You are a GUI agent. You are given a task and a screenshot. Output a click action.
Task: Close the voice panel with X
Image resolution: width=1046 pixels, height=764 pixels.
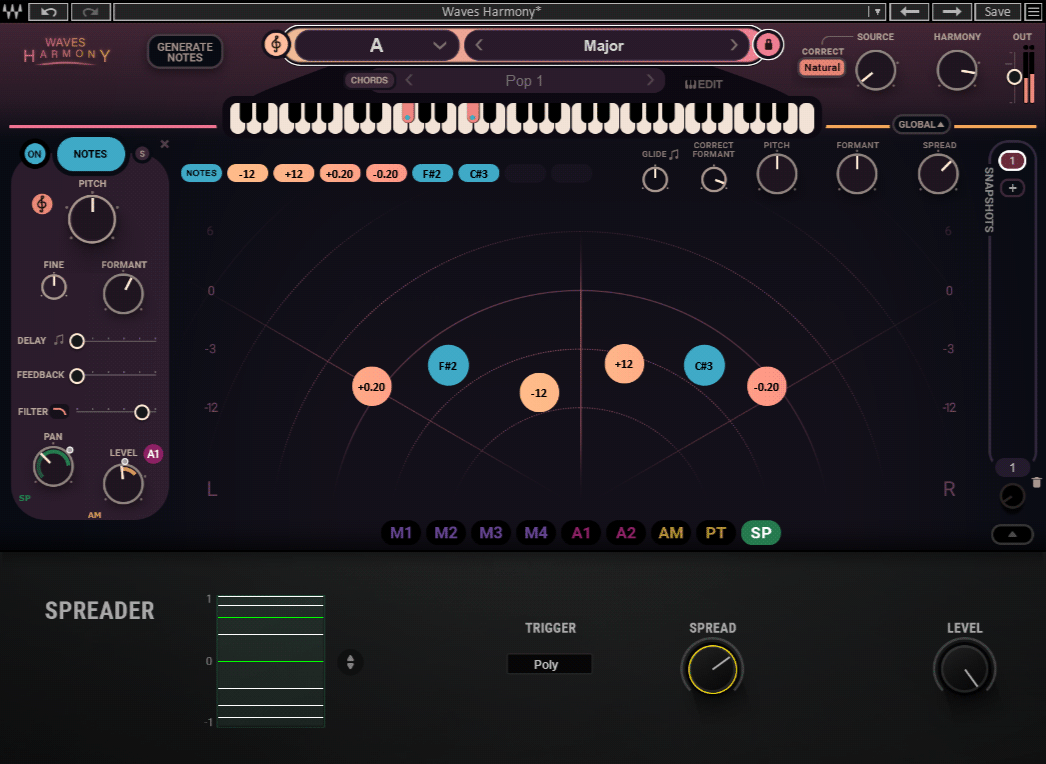(165, 143)
